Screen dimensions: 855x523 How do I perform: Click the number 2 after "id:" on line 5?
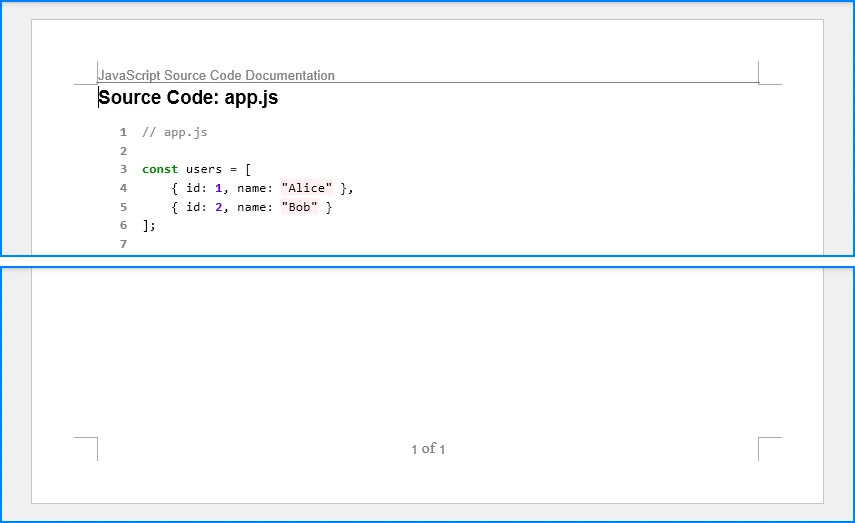(219, 207)
